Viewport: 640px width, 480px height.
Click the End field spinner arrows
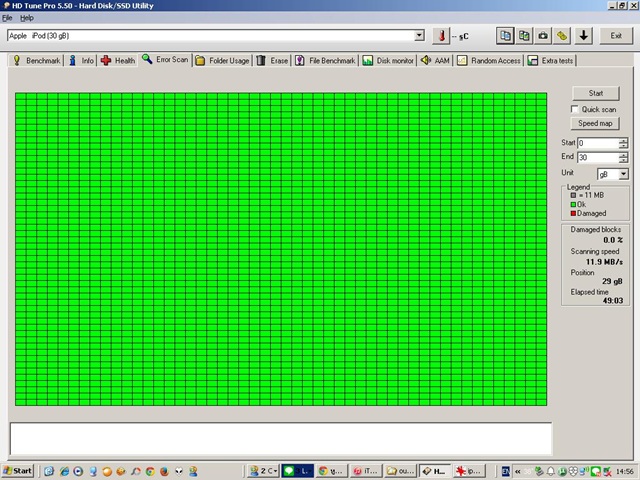pos(623,158)
